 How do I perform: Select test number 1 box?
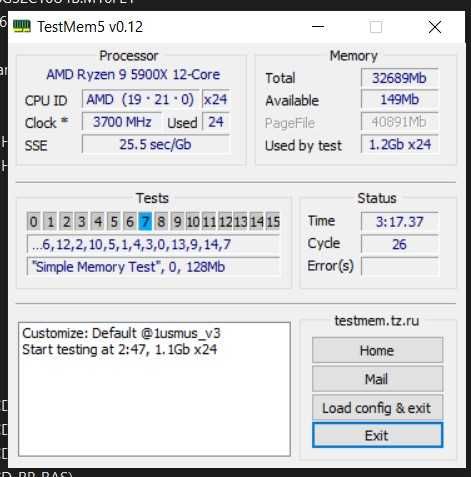pyautogui.click(x=50, y=221)
